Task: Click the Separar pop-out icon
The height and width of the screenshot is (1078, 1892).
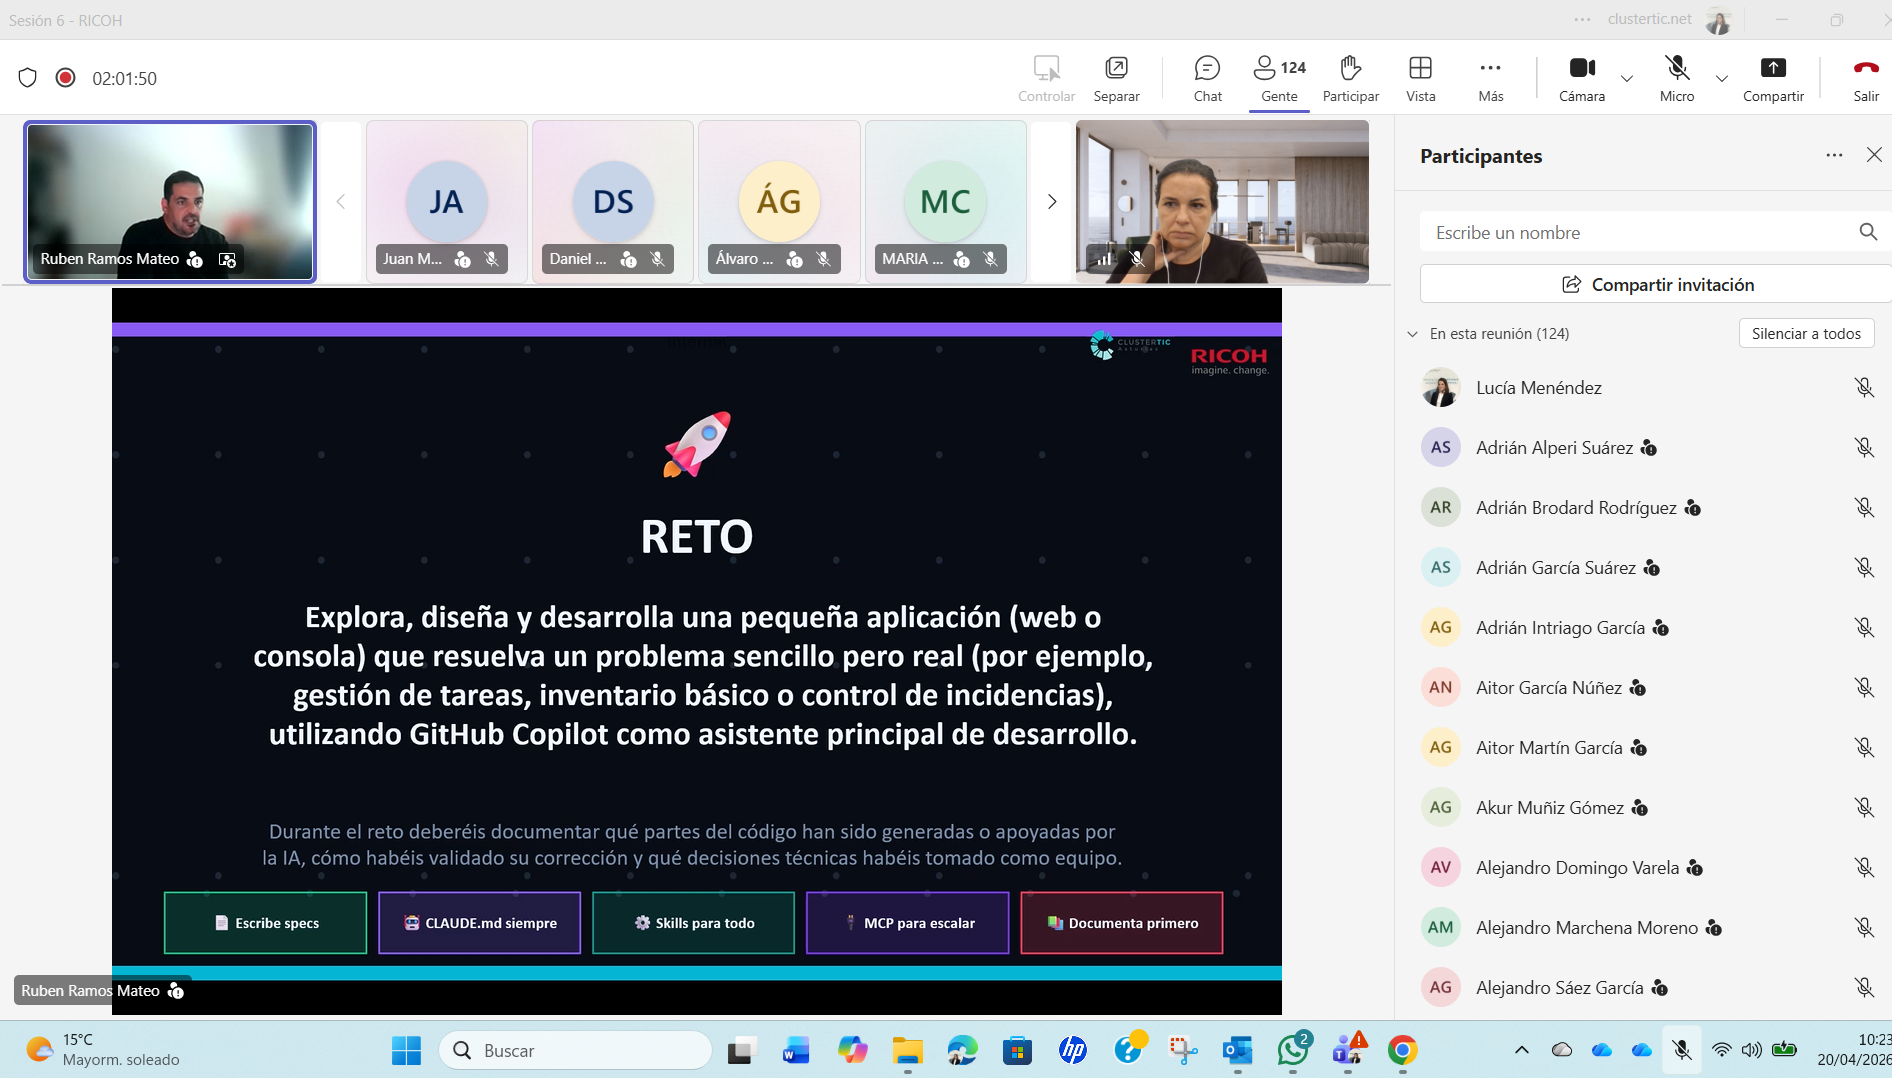Action: pos(1116,78)
